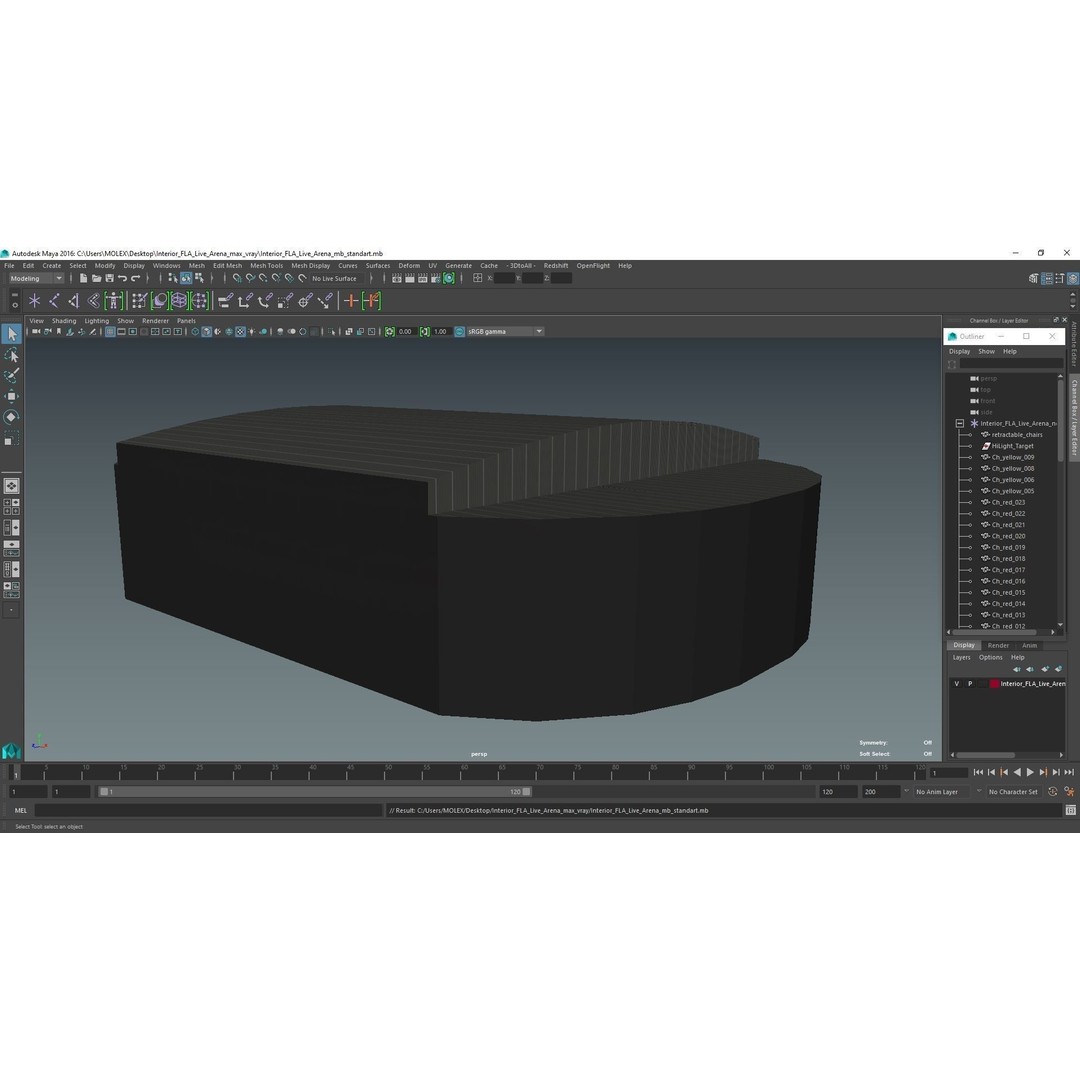Toggle the Auto keyframe button
The height and width of the screenshot is (1080, 1080).
(x=1052, y=792)
